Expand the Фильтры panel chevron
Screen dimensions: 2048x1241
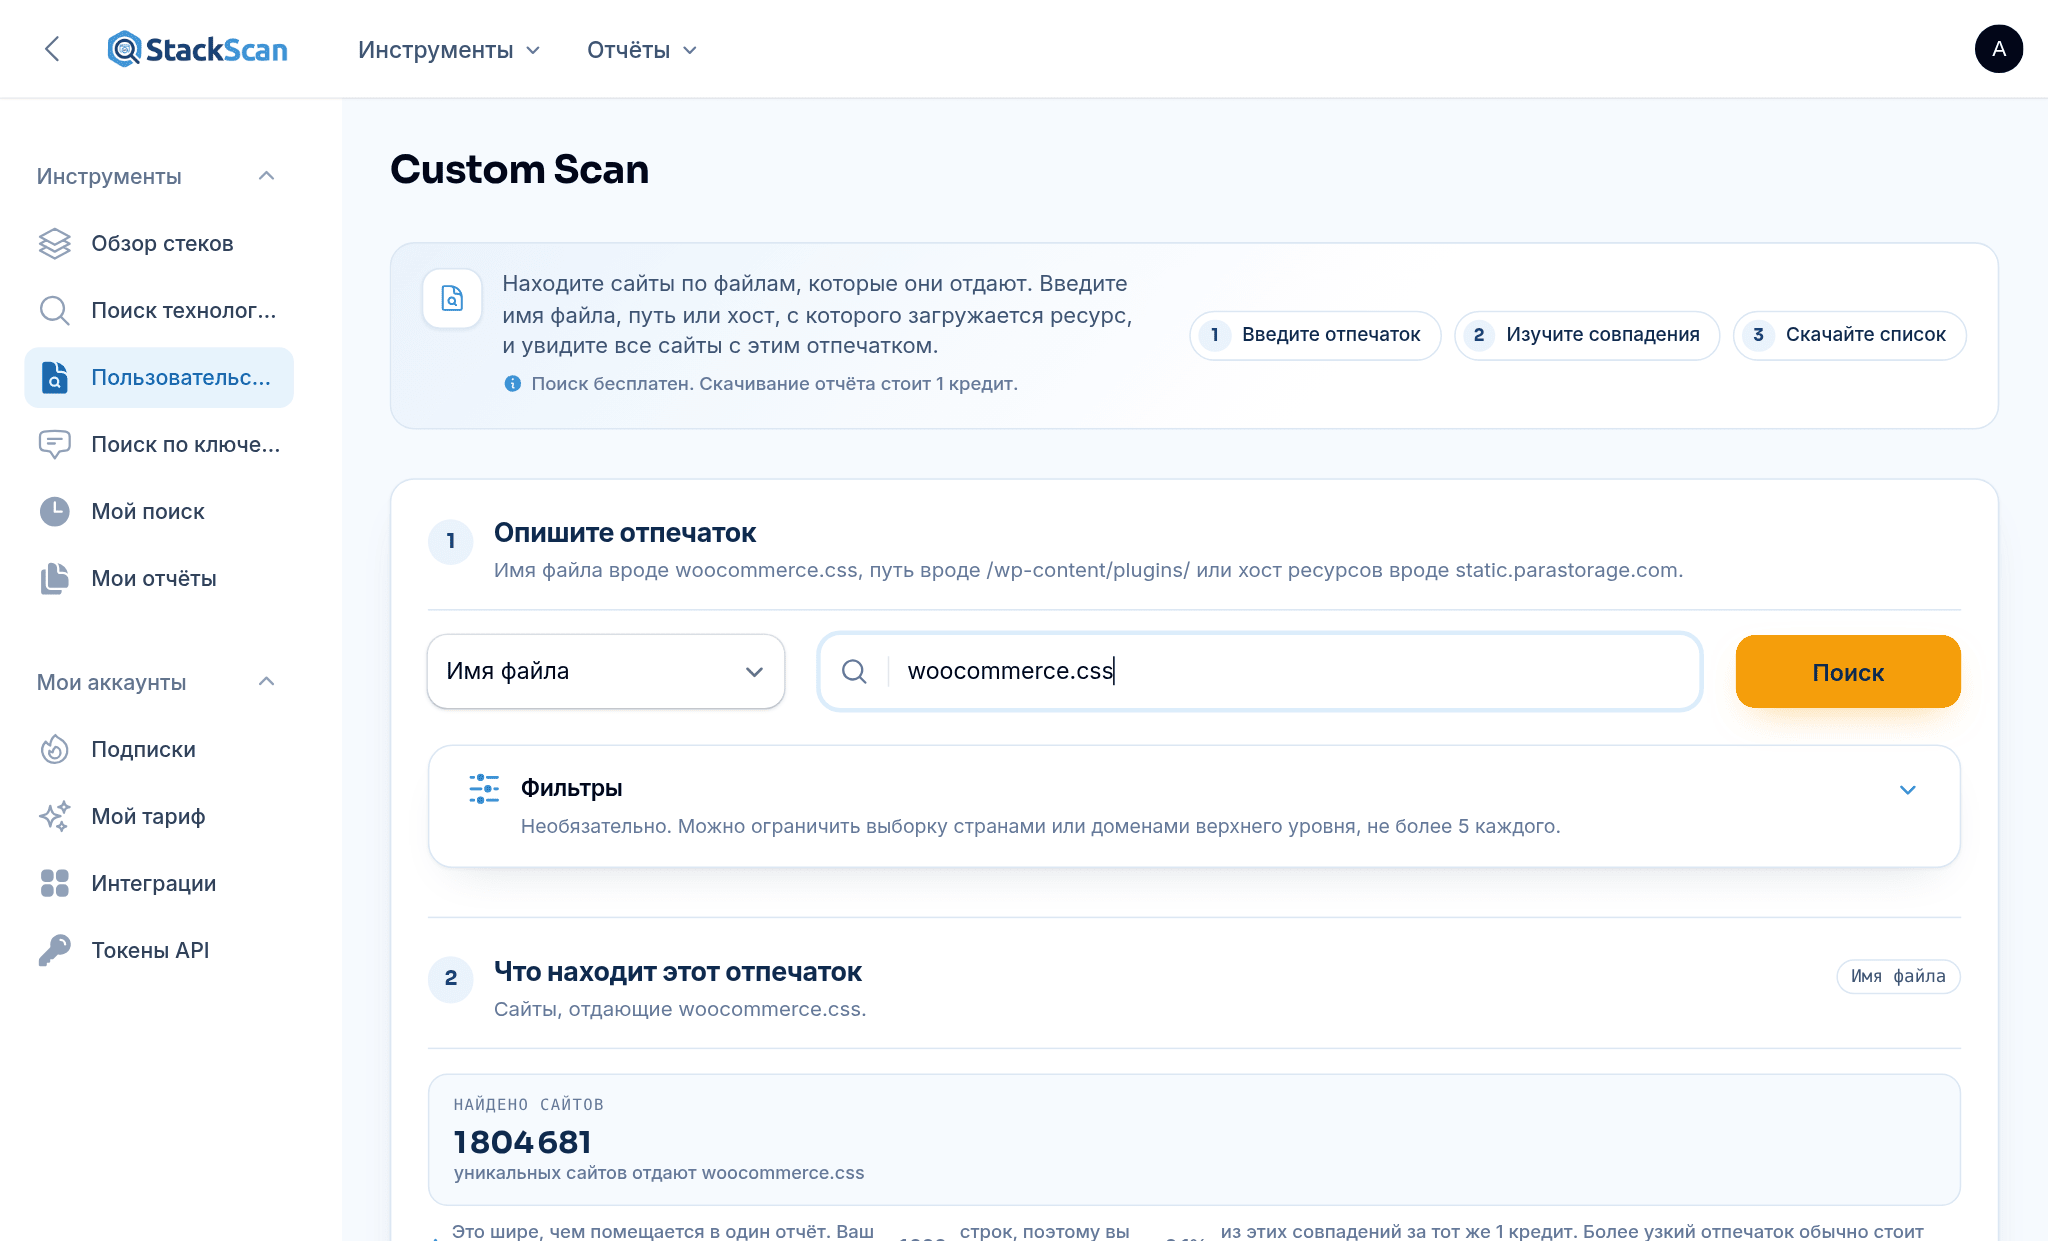(x=1907, y=790)
